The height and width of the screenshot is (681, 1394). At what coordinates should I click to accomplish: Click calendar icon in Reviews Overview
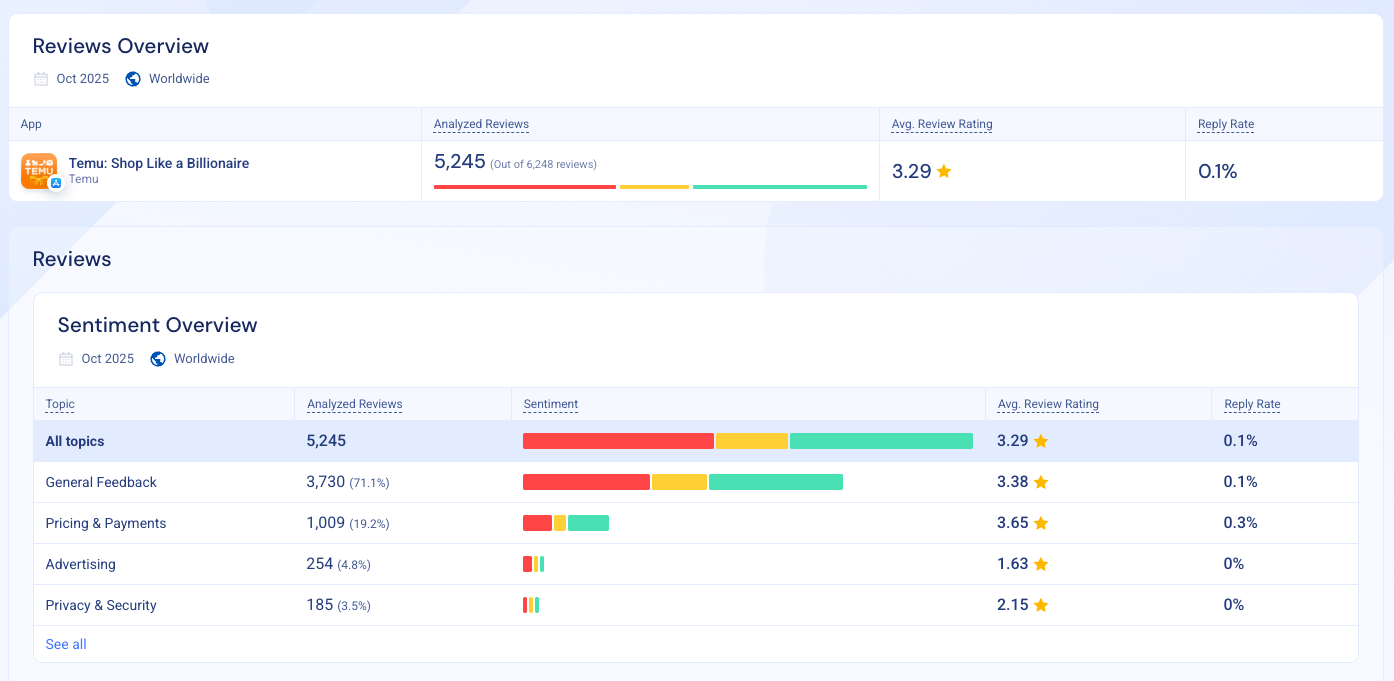click(41, 79)
